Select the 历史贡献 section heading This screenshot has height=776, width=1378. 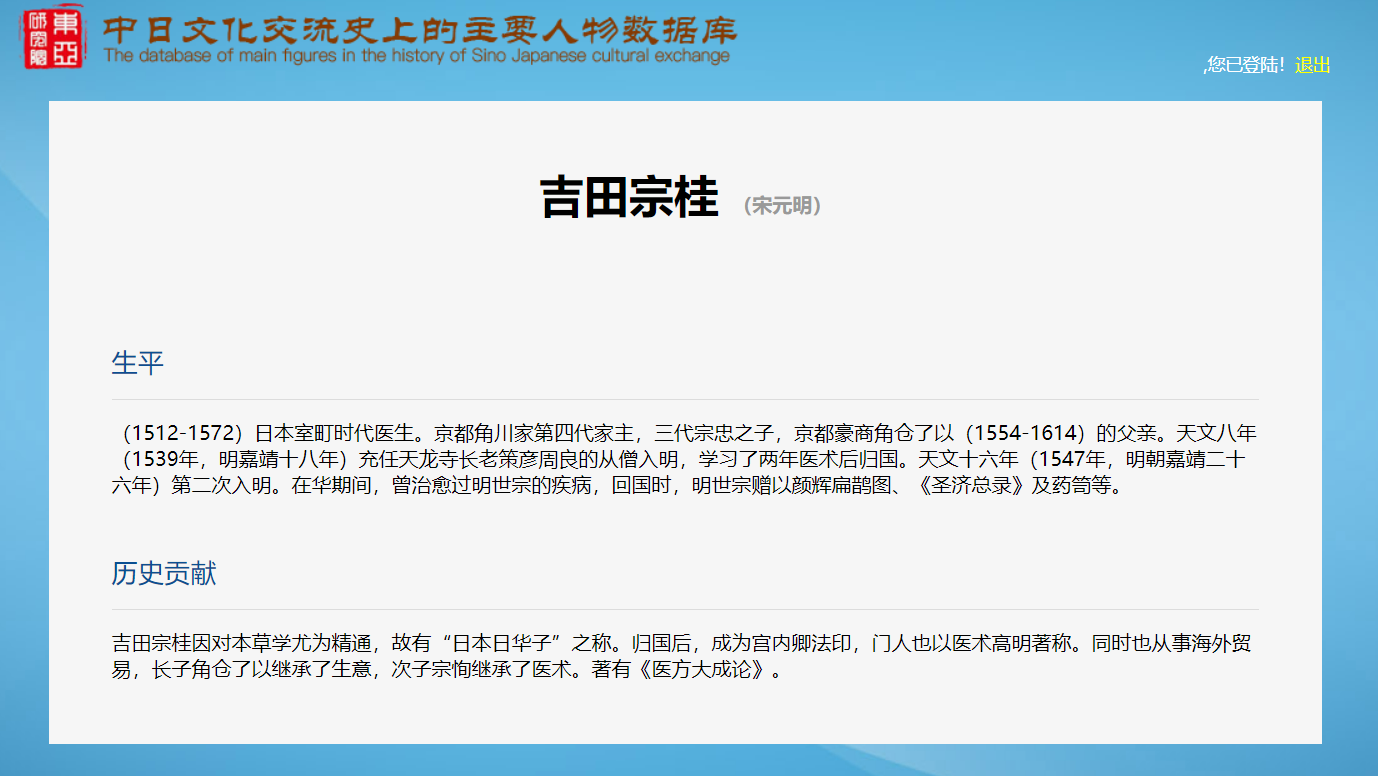point(163,574)
